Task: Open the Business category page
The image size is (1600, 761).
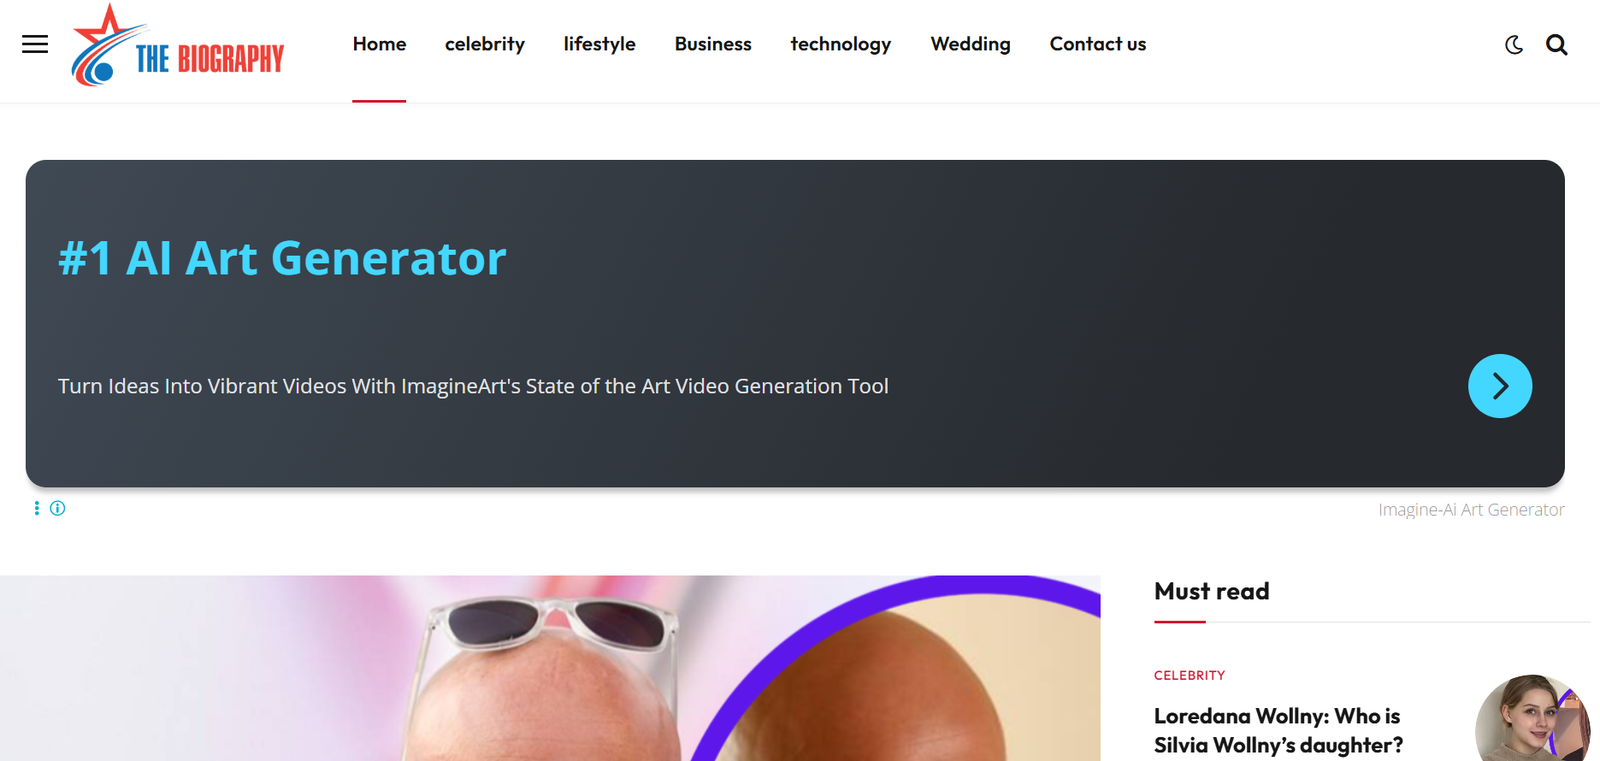Action: pyautogui.click(x=713, y=44)
